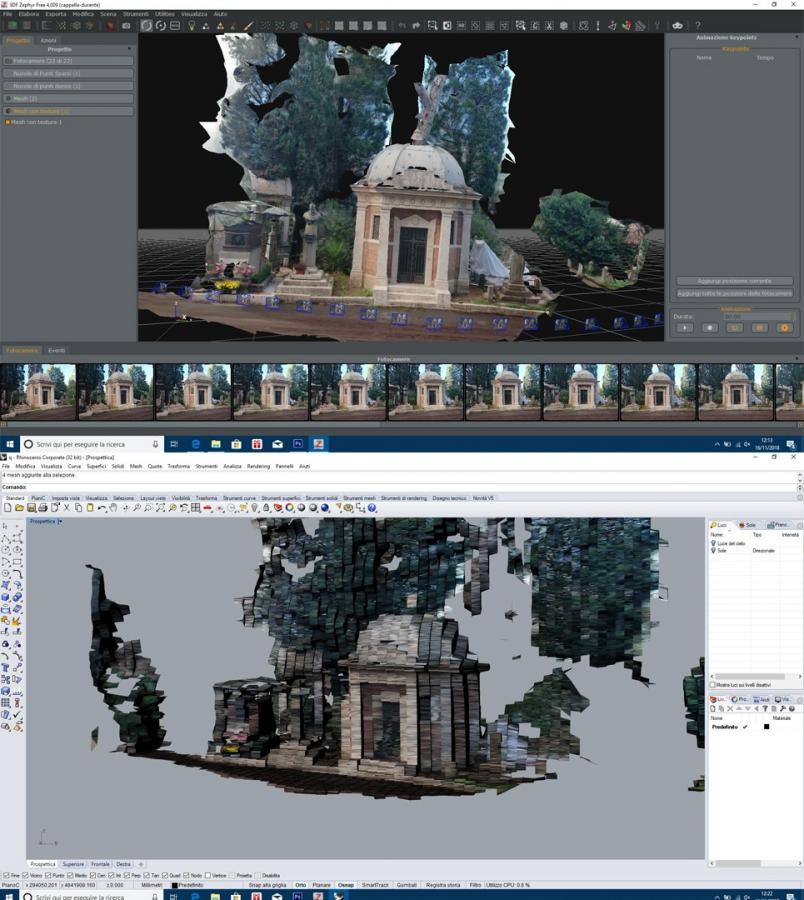804x900 pixels.
Task: Click the undo arrow in Zephyr toolbar
Action: click(402, 25)
